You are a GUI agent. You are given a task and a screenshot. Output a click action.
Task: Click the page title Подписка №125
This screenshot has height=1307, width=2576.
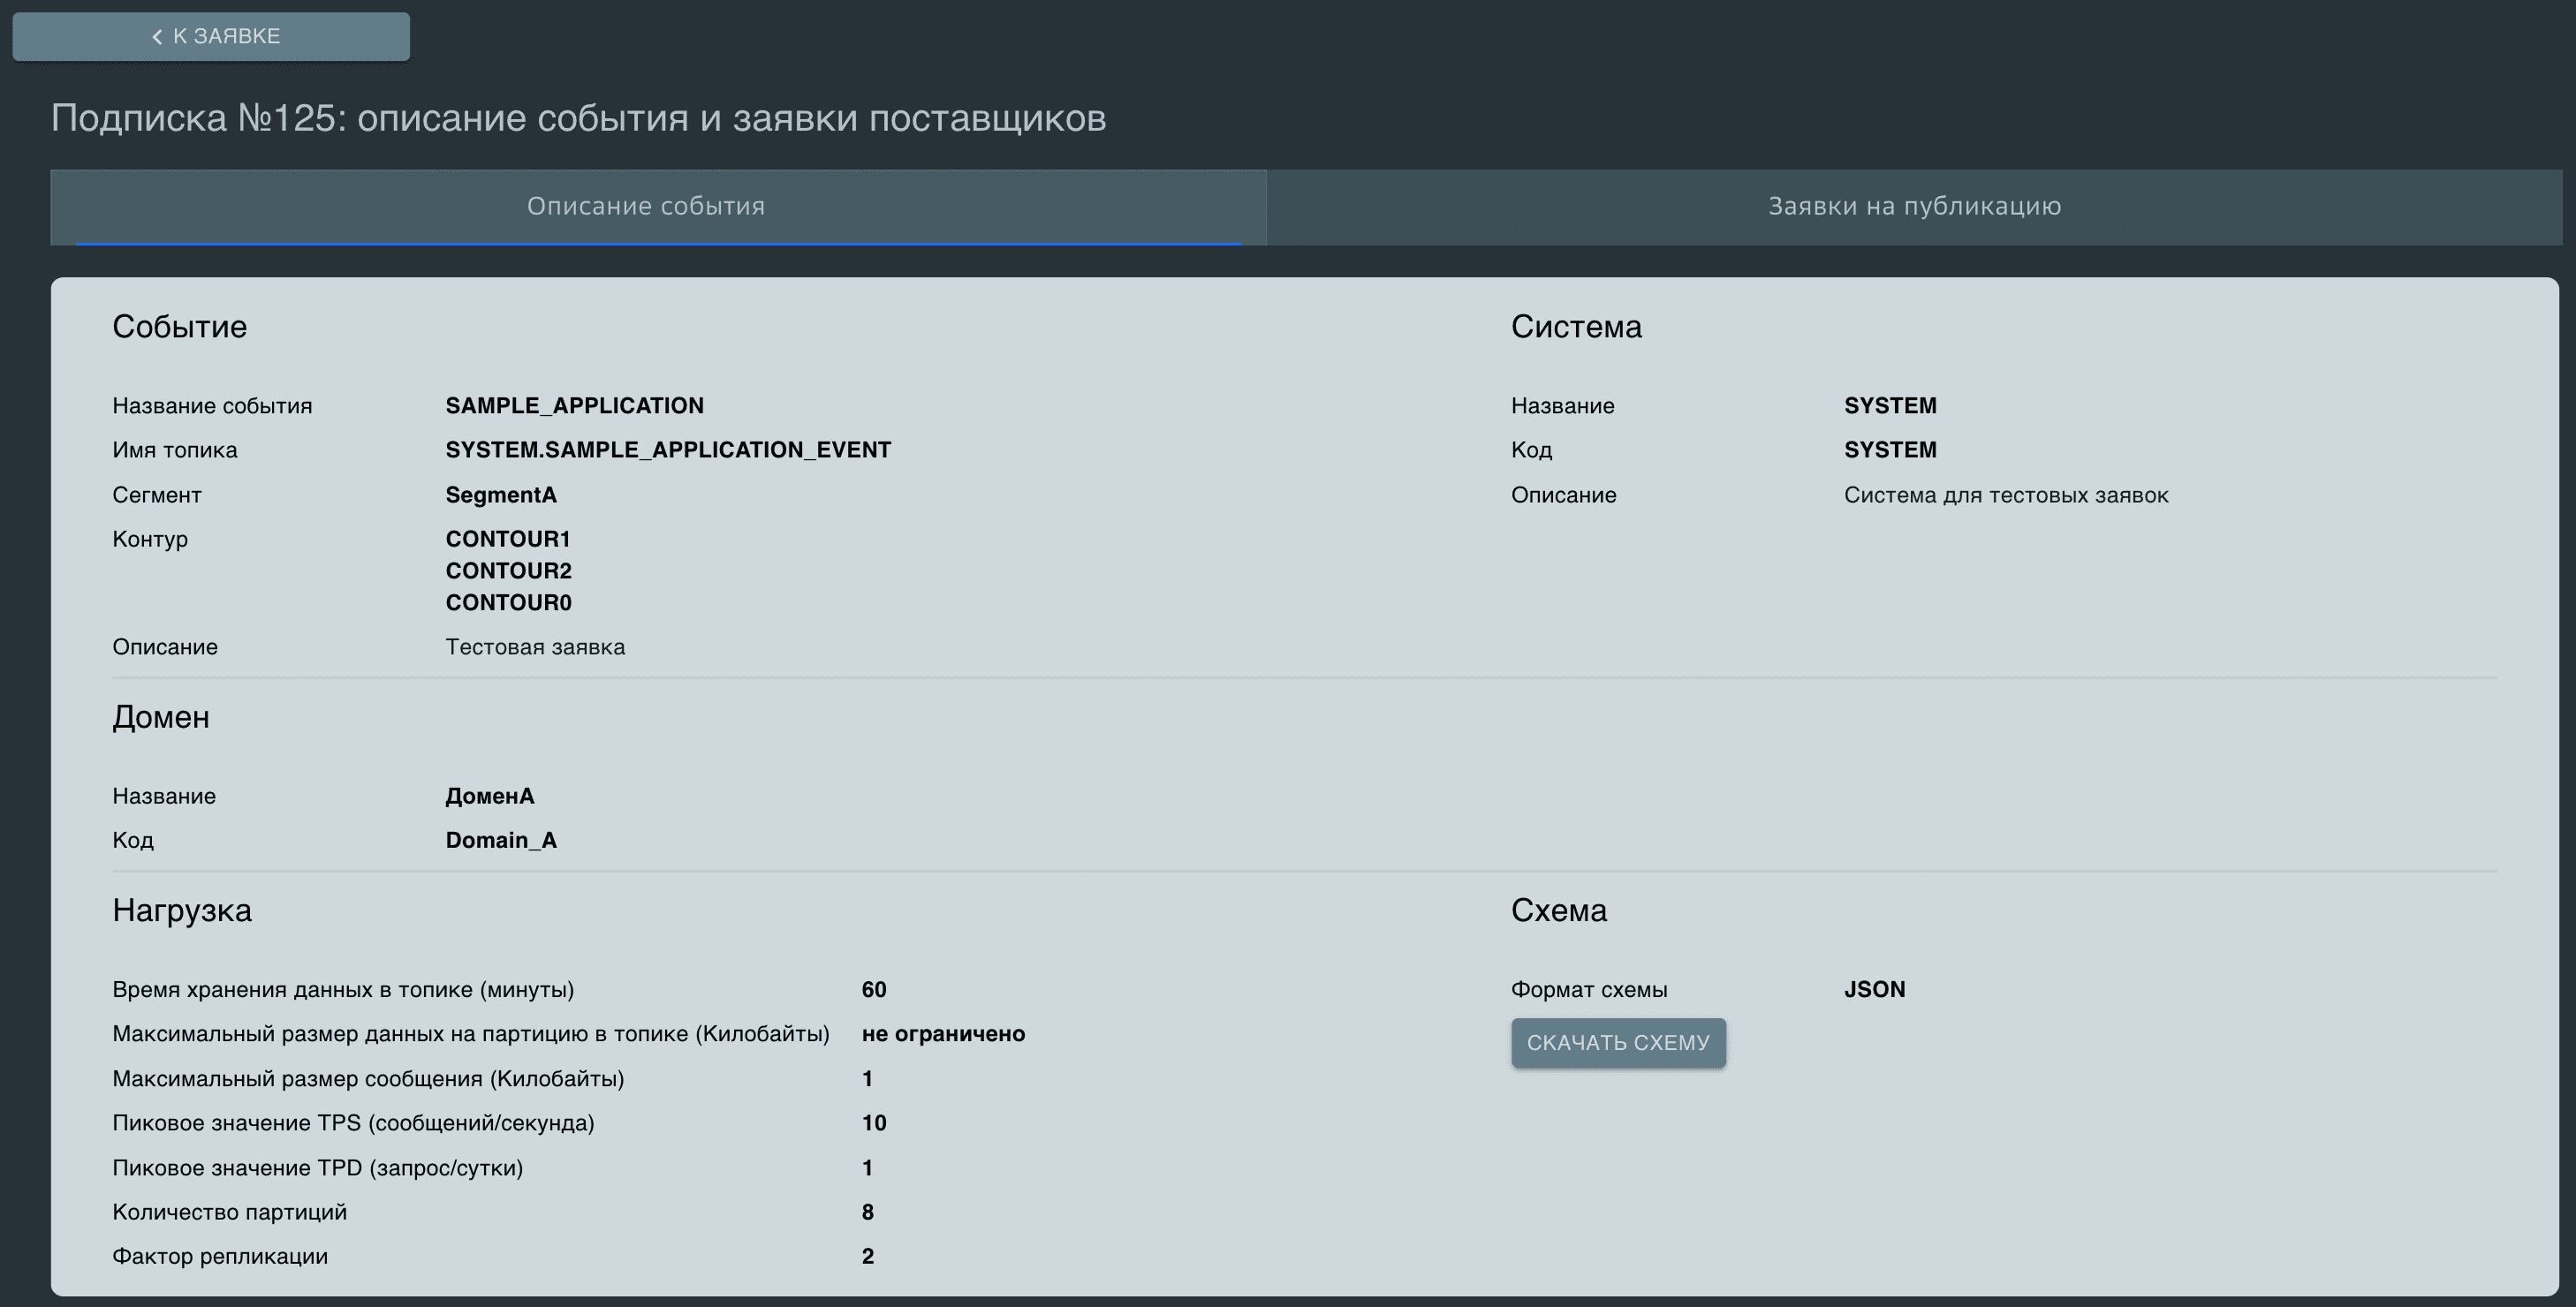point(578,118)
